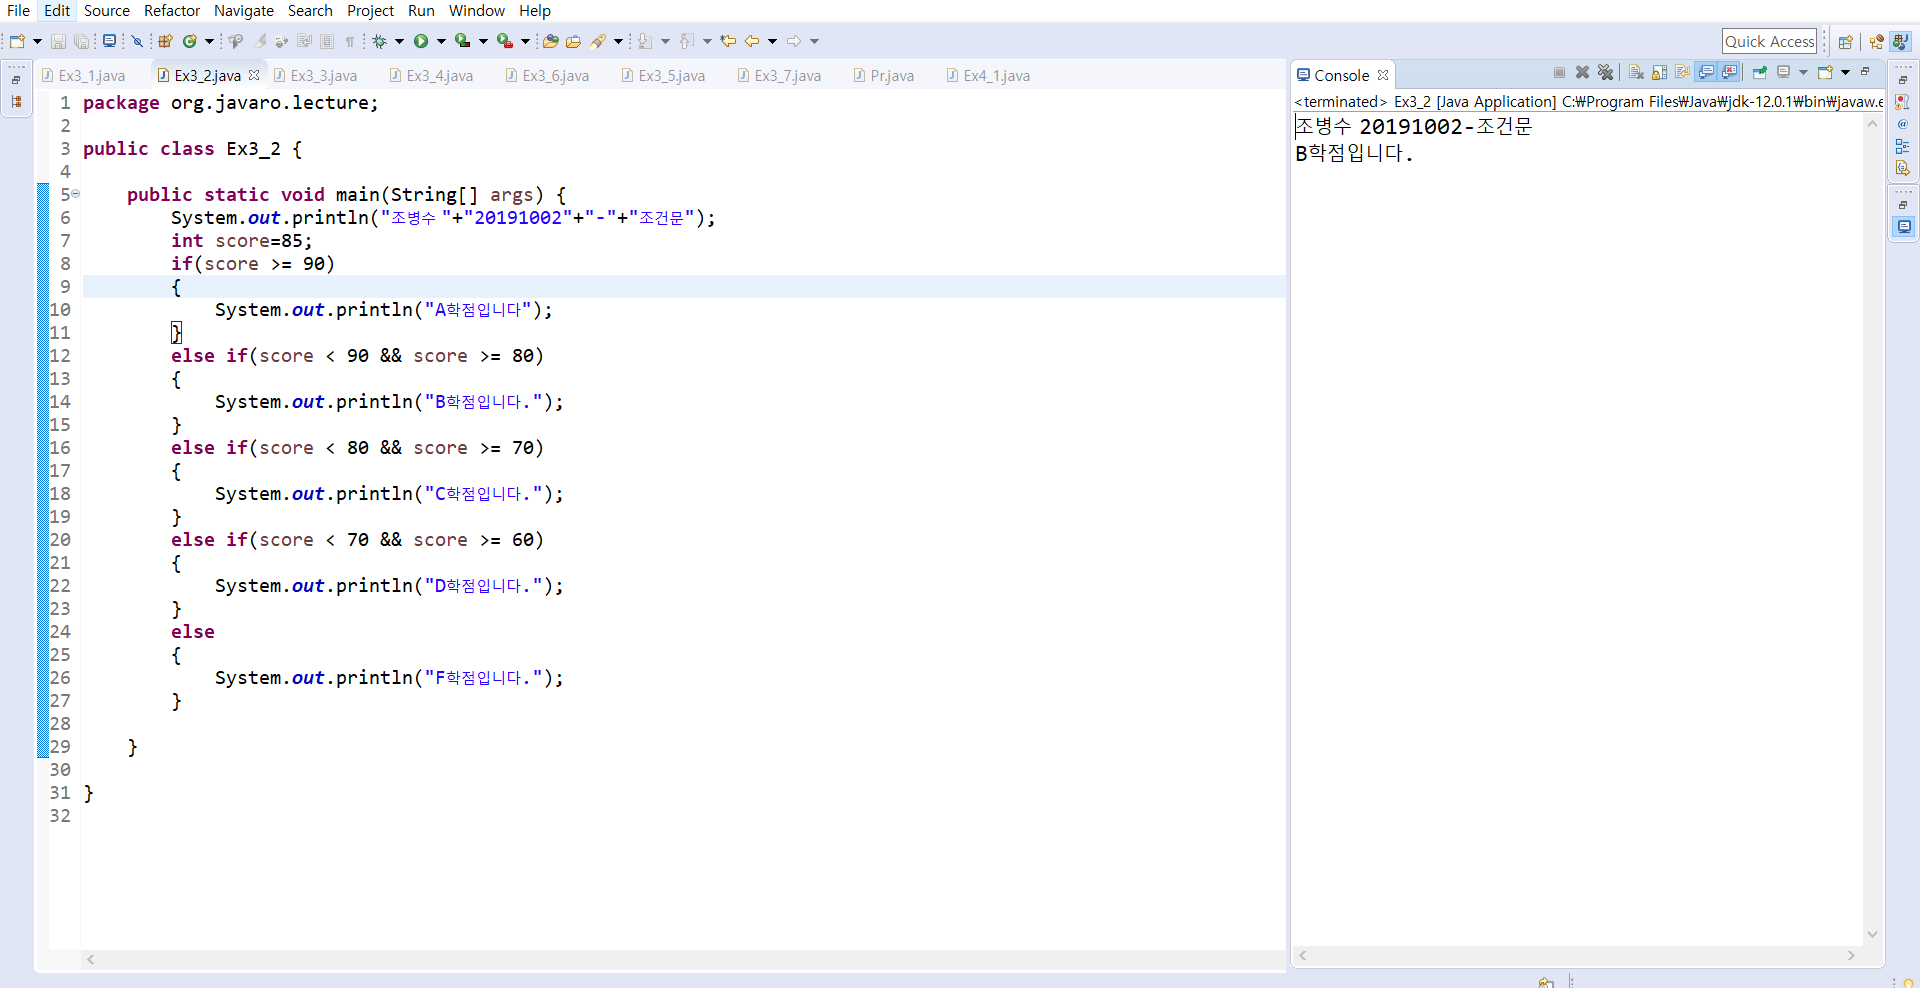Image resolution: width=1920 pixels, height=988 pixels.
Task: Toggle Show Console When Standard Error Changes
Action: [x=1729, y=72]
